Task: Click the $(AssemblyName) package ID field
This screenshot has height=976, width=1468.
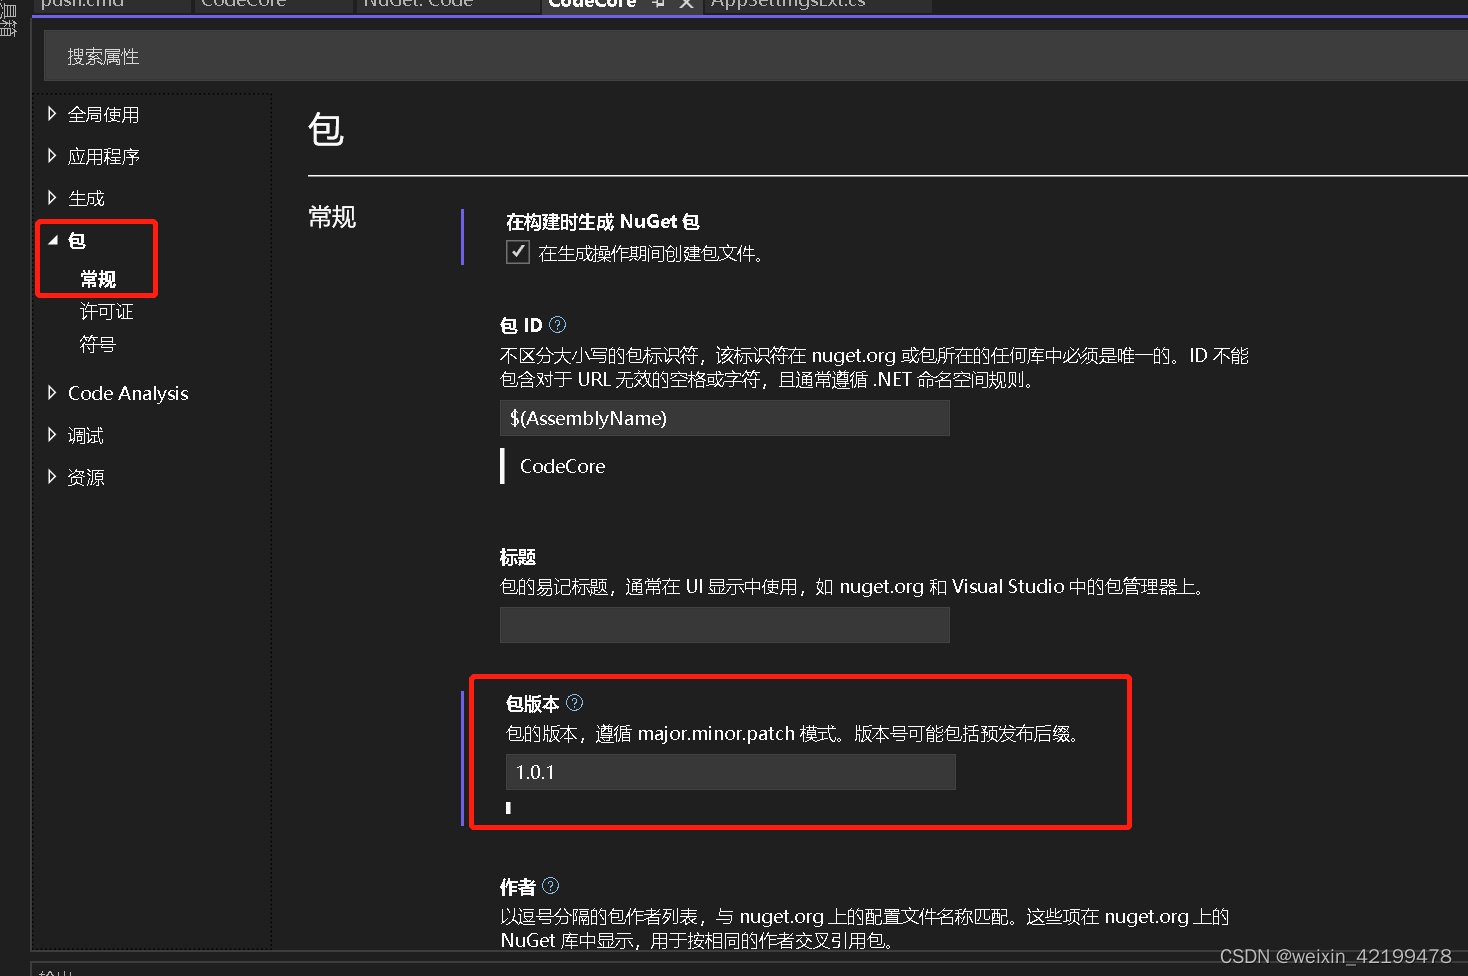Action: point(725,418)
